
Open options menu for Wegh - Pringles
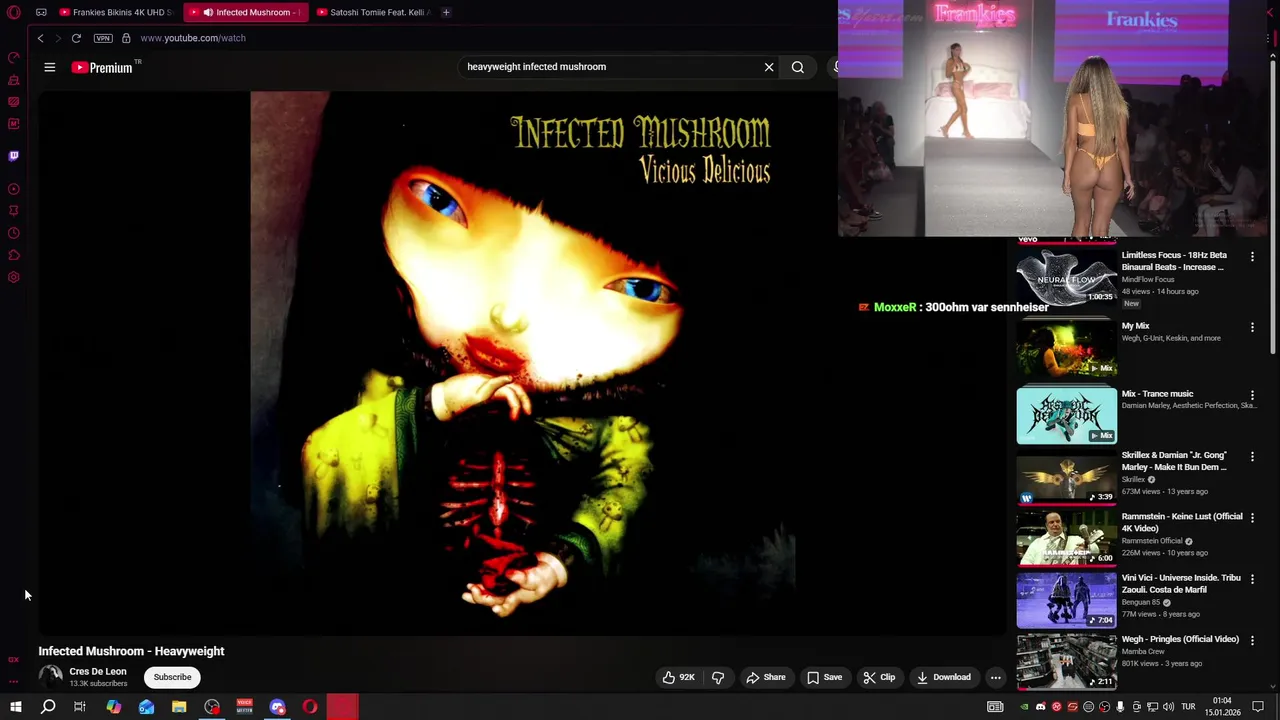pos(1252,640)
